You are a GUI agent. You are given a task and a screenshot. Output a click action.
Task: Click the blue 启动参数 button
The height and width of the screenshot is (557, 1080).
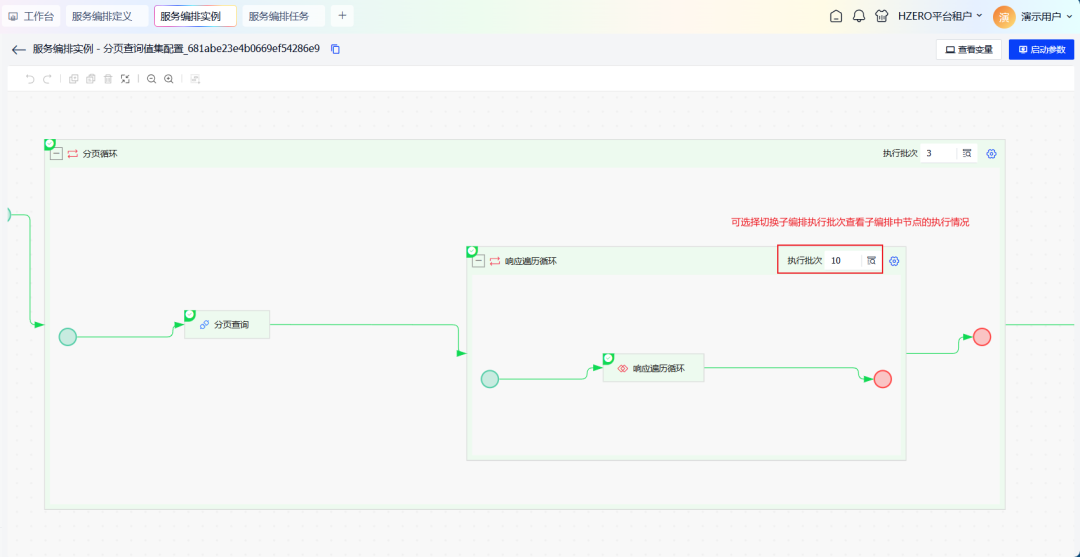click(x=1041, y=49)
